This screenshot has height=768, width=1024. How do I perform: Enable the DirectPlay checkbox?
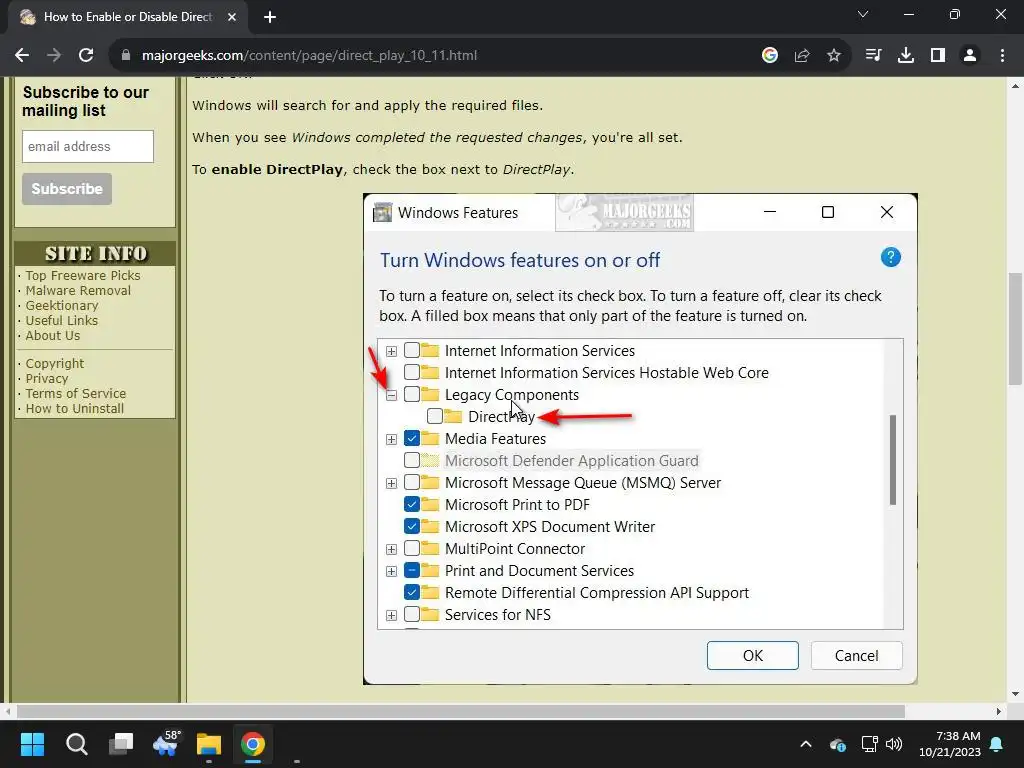tap(435, 416)
